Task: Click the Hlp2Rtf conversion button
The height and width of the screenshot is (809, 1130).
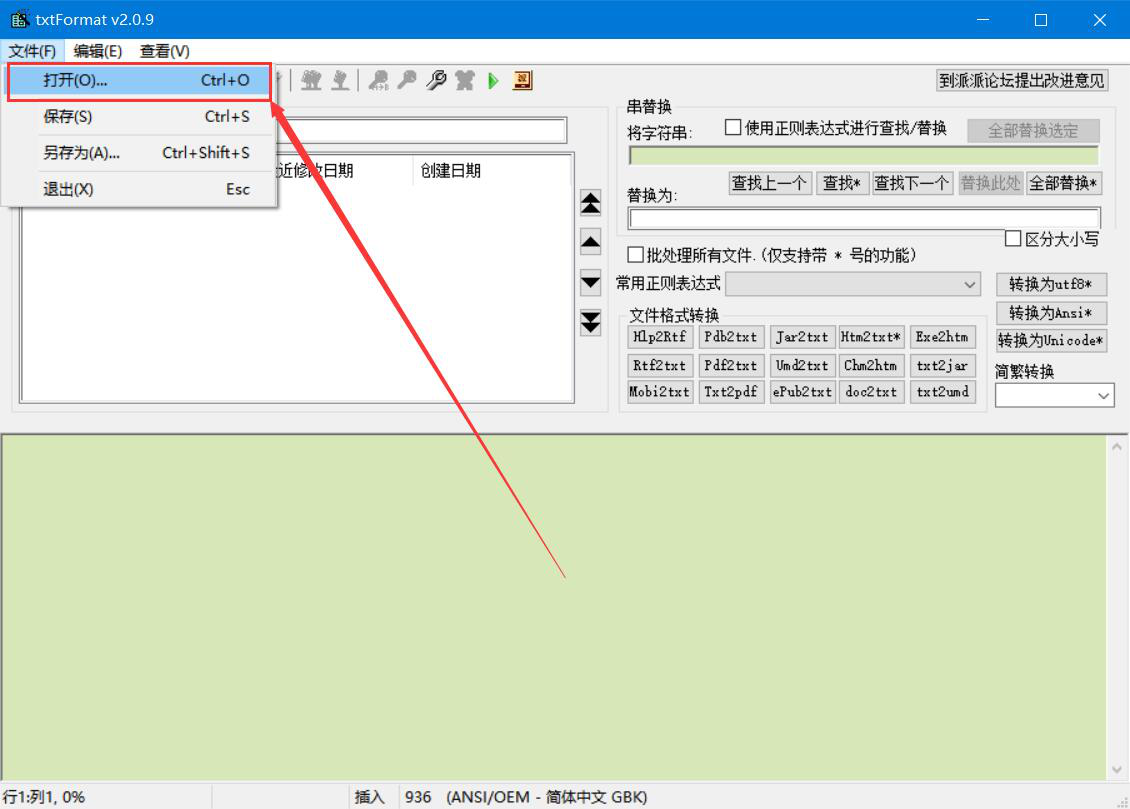Action: click(x=659, y=336)
